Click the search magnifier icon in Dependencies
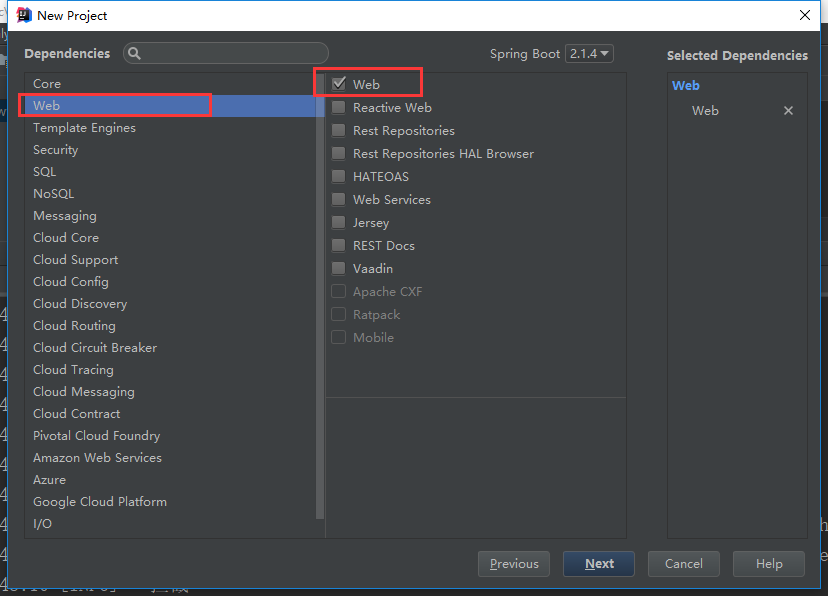 pyautogui.click(x=134, y=53)
